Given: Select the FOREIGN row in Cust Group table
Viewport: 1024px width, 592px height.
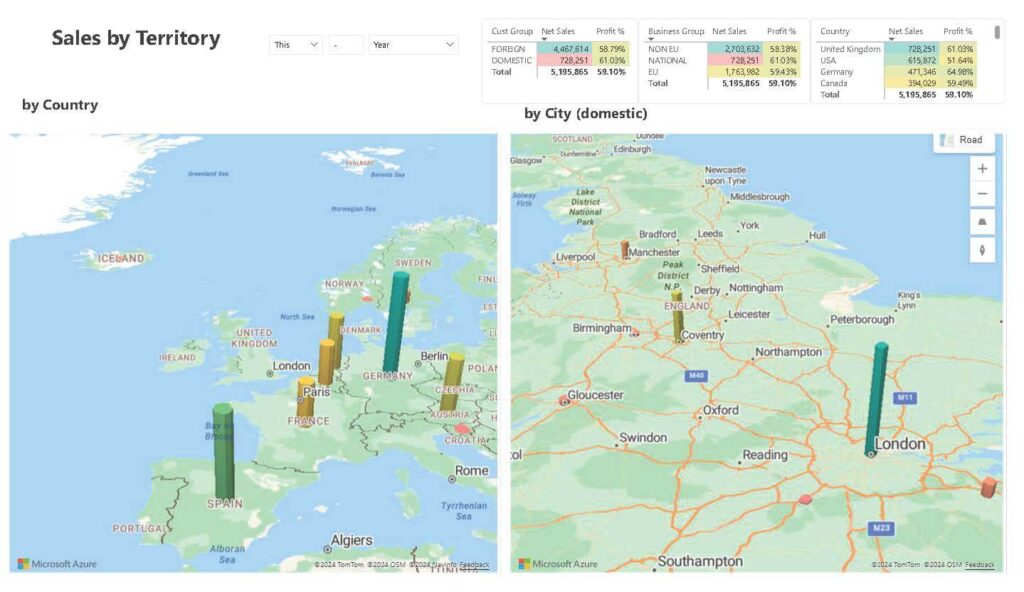Looking at the screenshot, I should (x=509, y=49).
